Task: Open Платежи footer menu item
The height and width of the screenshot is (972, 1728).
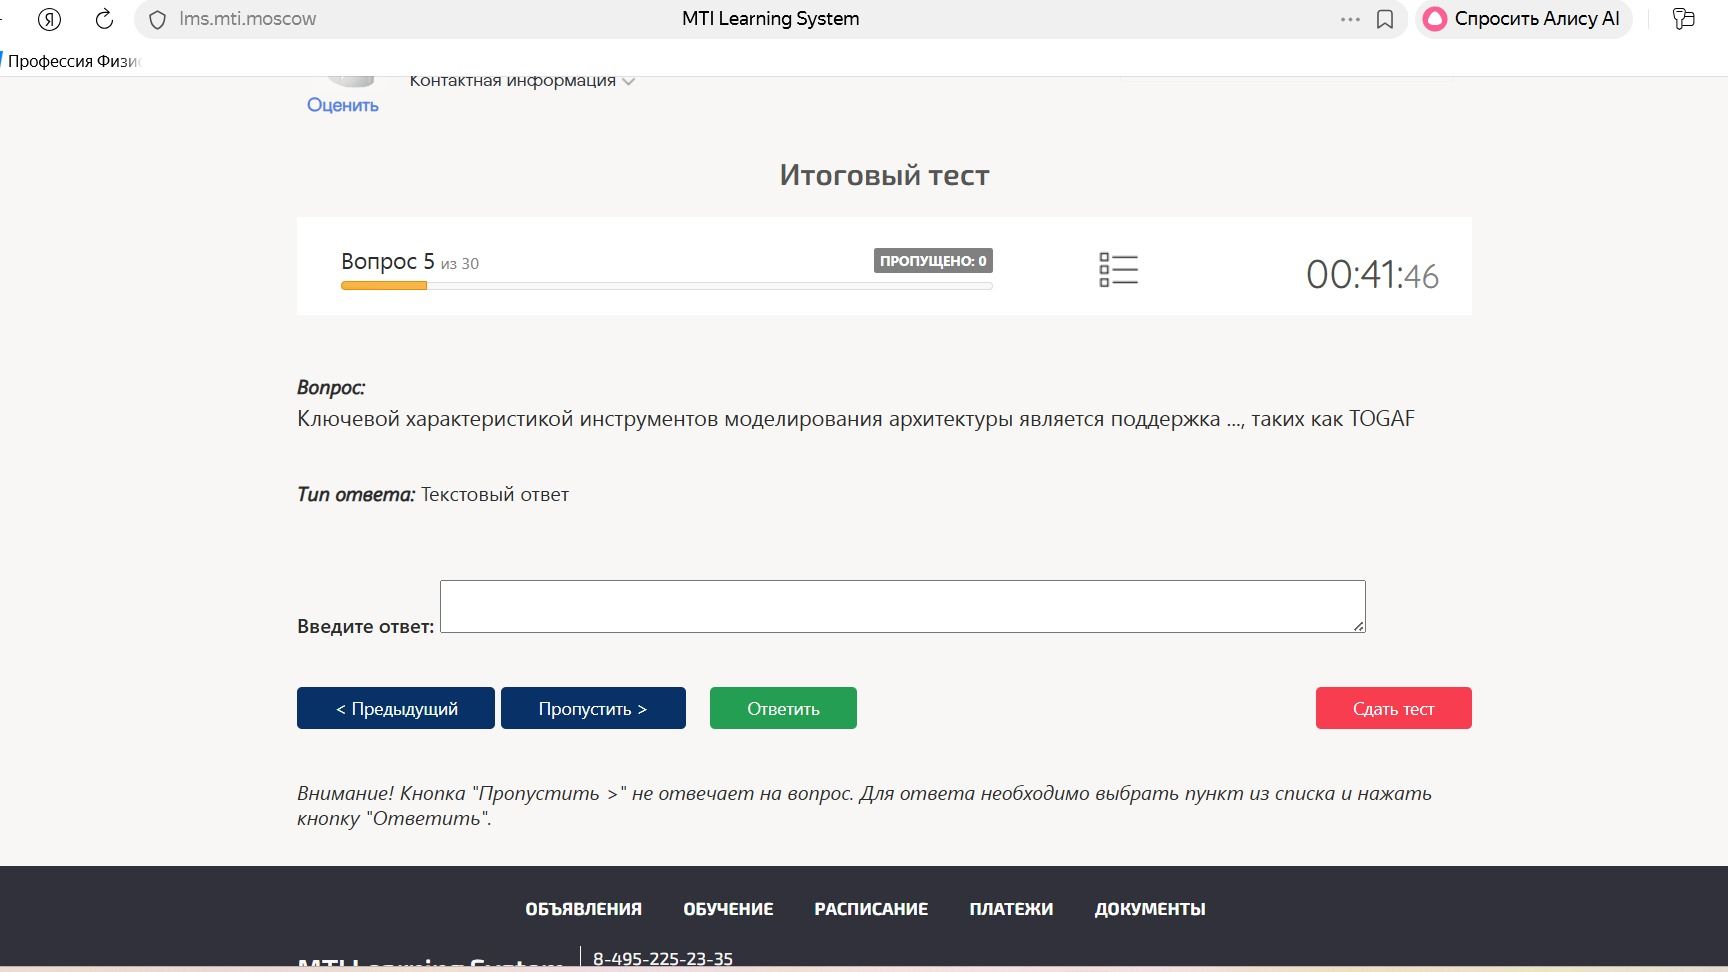Action: (x=1011, y=909)
